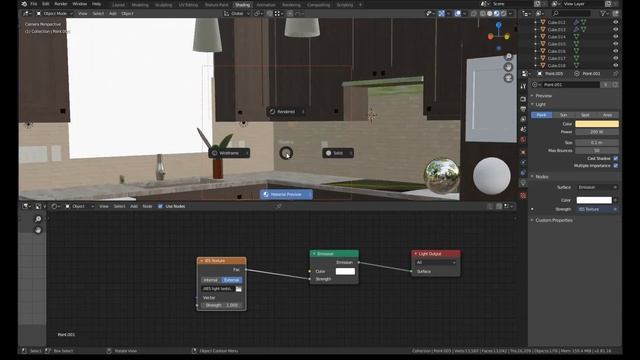Image resolution: width=640 pixels, height=360 pixels.
Task: Click the light Size value field
Action: point(597,142)
